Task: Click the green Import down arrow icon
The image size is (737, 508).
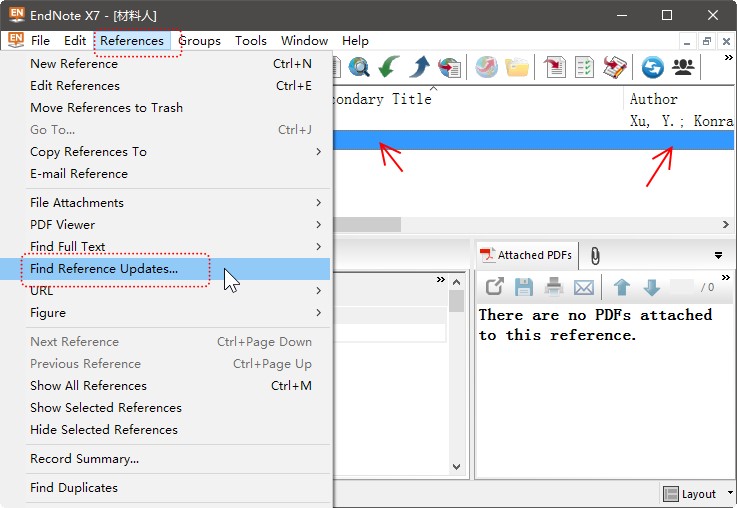Action: click(389, 67)
